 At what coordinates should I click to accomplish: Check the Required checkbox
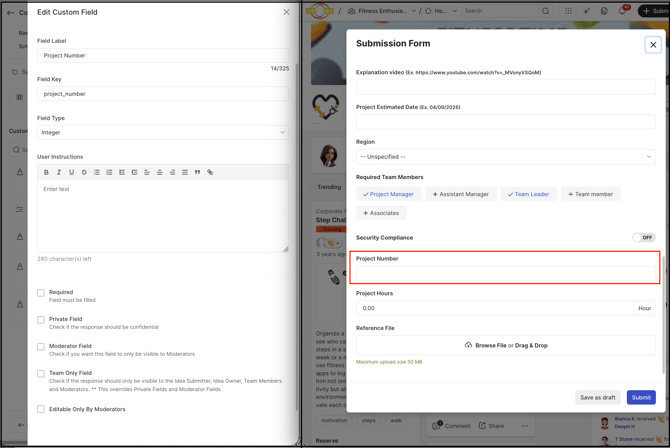(x=41, y=293)
